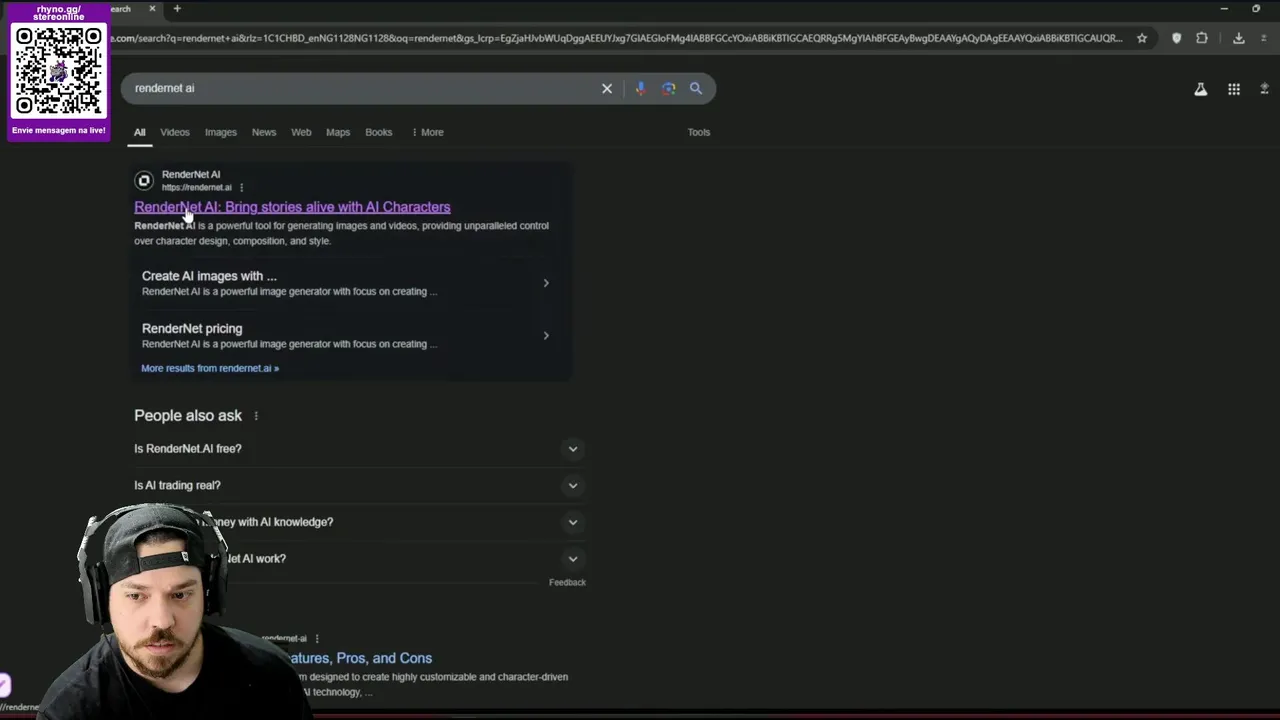Click the QR code overlay image
Image resolution: width=1280 pixels, height=720 pixels.
click(x=58, y=70)
